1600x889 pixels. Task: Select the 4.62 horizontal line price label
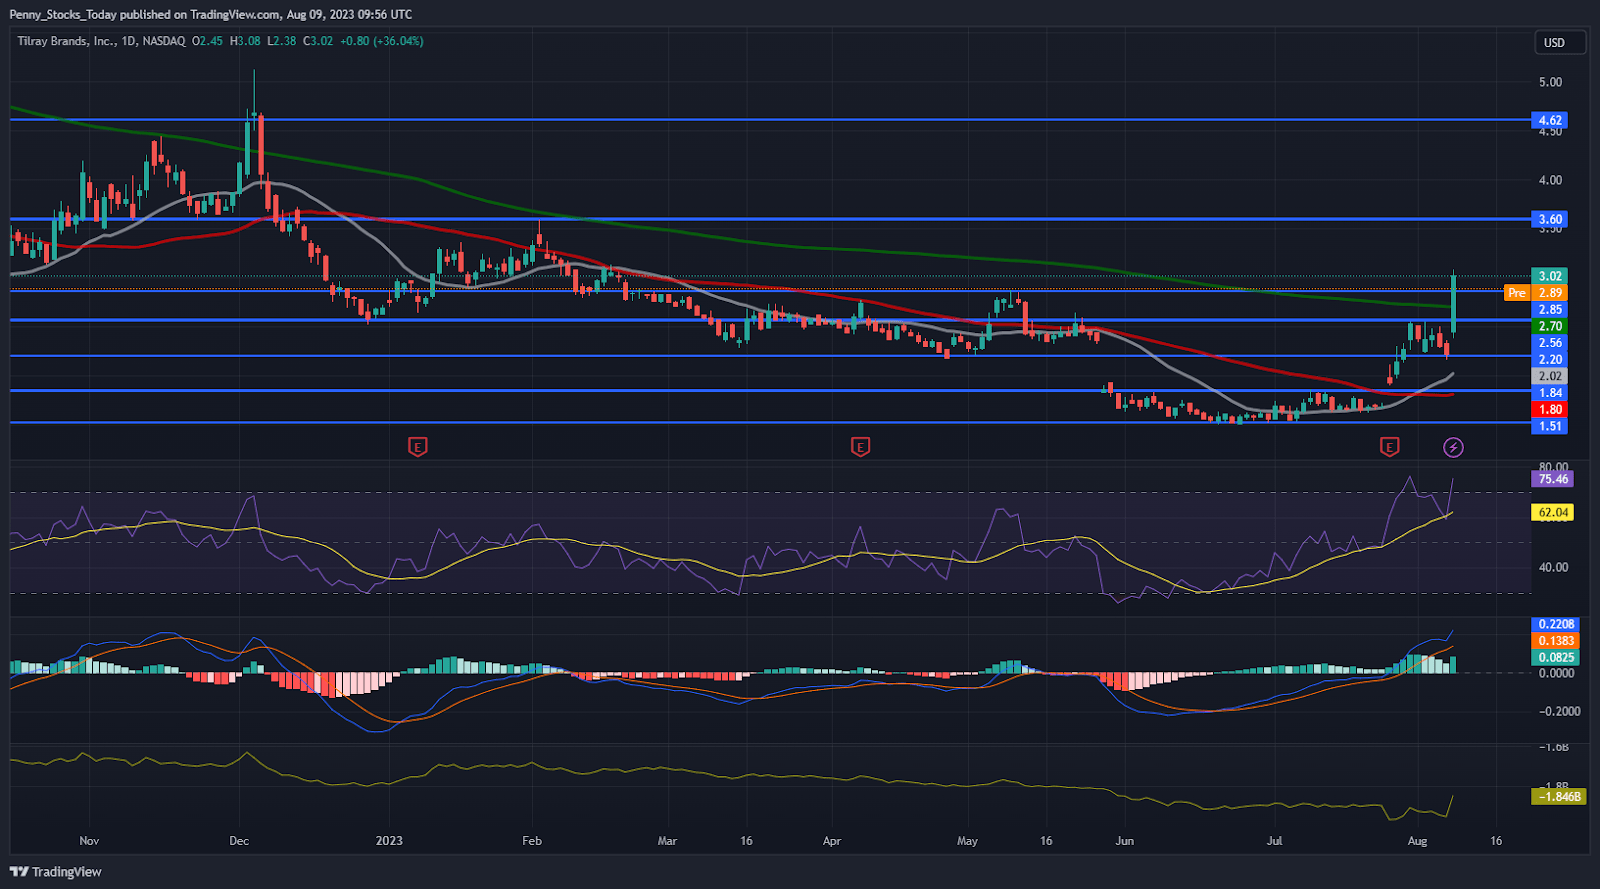click(1550, 120)
